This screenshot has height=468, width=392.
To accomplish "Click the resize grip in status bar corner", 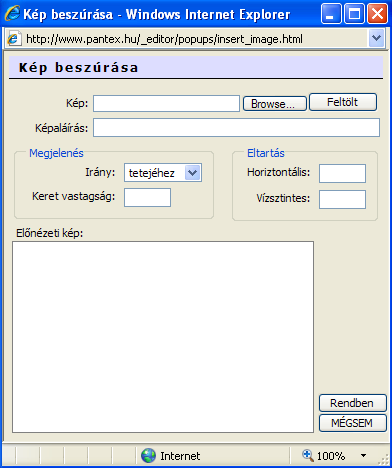I will 384,460.
